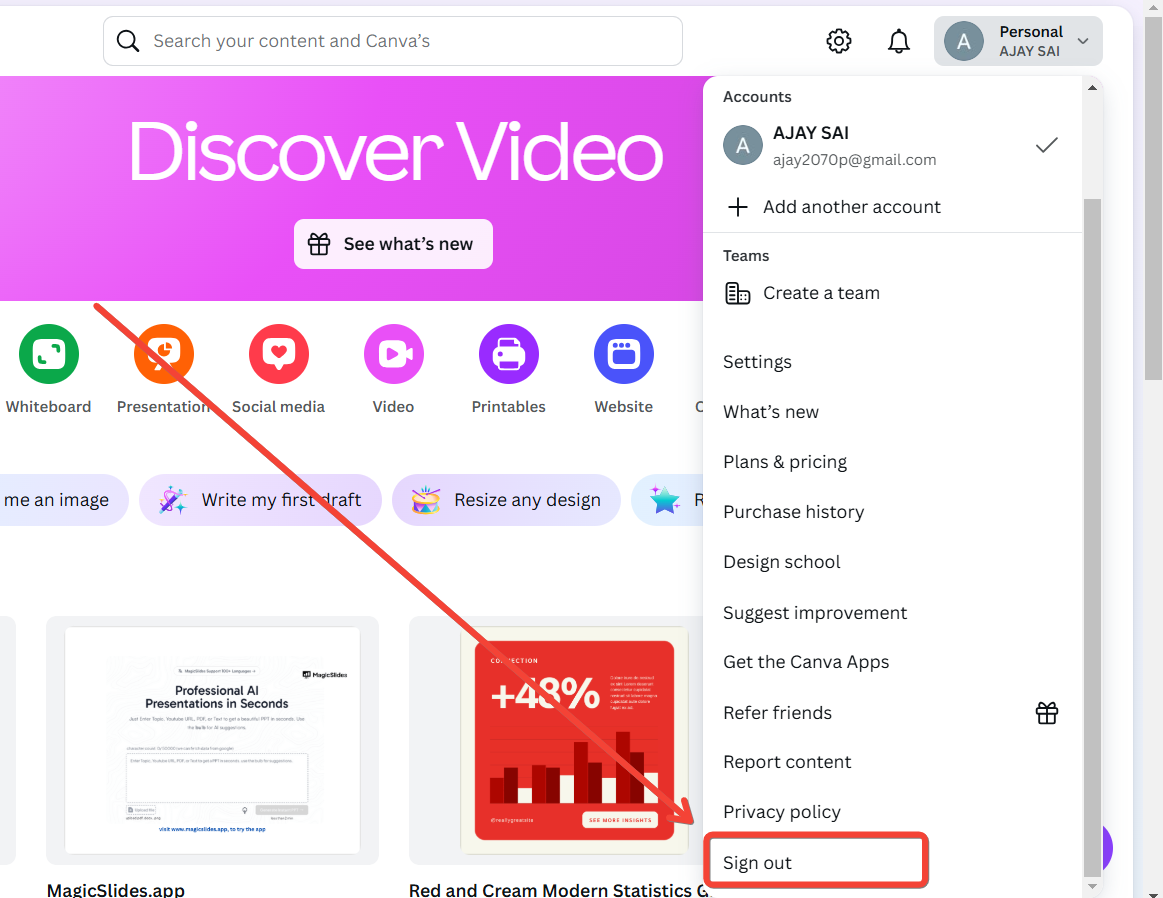This screenshot has width=1163, height=898.
Task: Click the See what's new button
Action: 393,244
